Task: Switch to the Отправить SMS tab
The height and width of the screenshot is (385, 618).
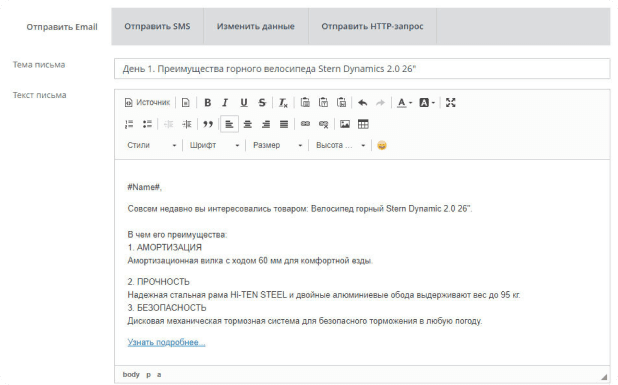Action: tap(157, 26)
